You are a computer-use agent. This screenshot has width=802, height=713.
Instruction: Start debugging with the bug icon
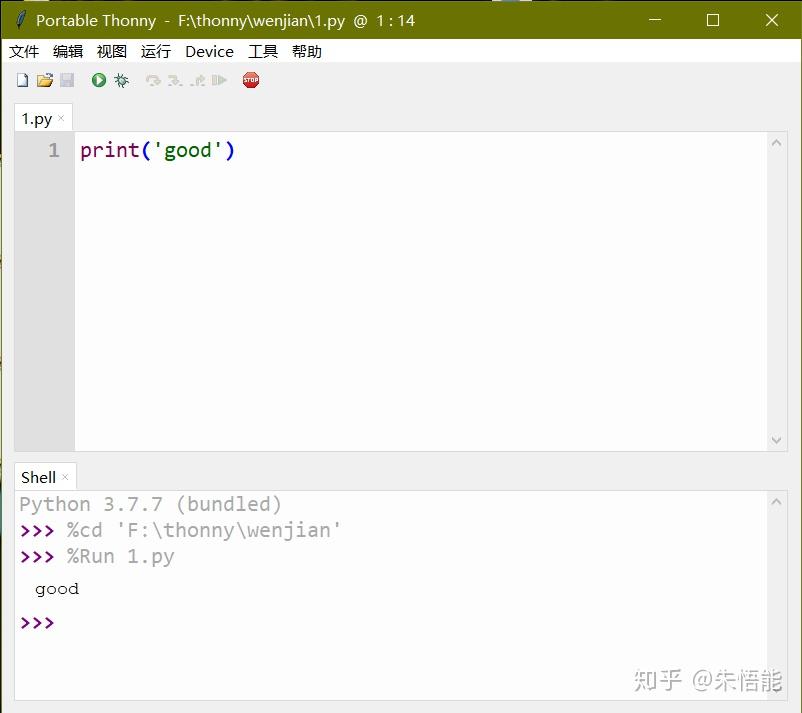coord(122,80)
